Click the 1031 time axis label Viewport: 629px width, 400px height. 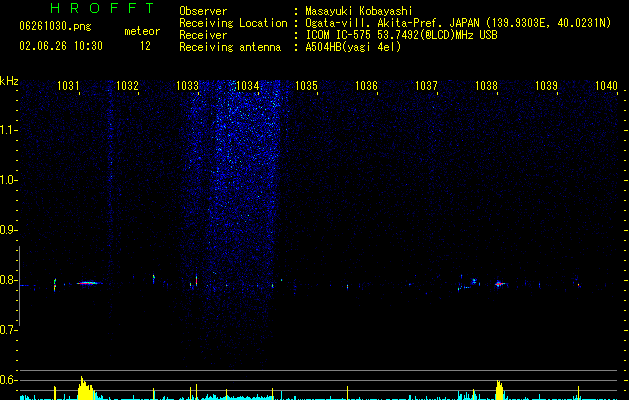[x=68, y=85]
